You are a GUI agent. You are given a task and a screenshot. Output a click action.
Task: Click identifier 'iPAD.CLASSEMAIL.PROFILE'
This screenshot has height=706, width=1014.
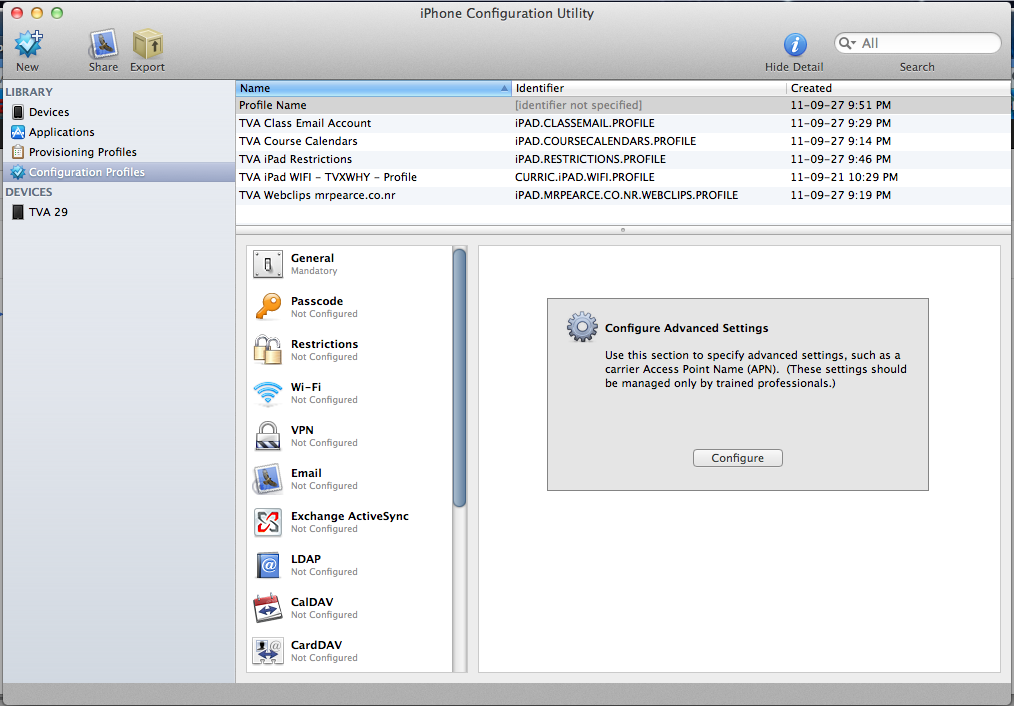click(x=585, y=123)
